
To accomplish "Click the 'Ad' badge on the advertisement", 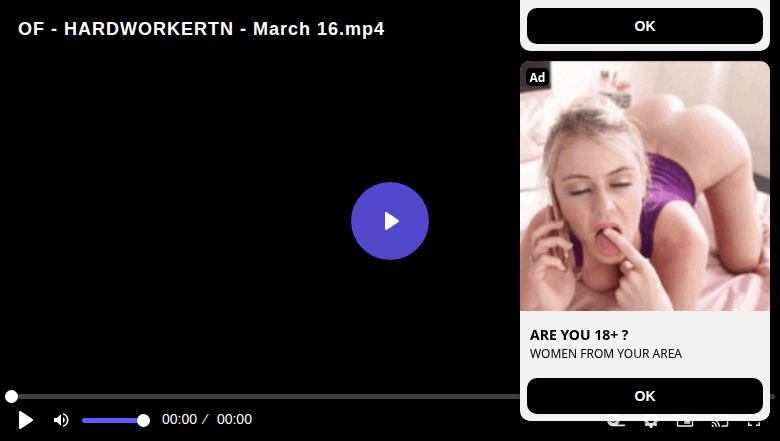I will point(537,78).
